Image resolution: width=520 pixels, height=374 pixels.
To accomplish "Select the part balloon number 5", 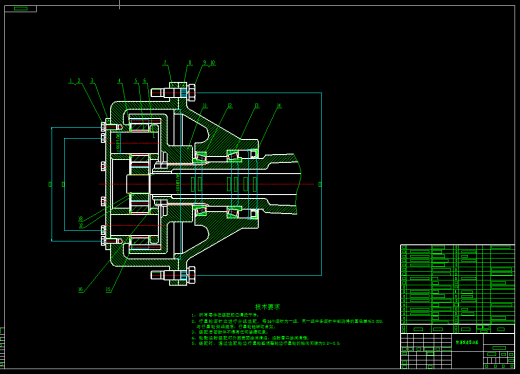I will pyautogui.click(x=136, y=81).
